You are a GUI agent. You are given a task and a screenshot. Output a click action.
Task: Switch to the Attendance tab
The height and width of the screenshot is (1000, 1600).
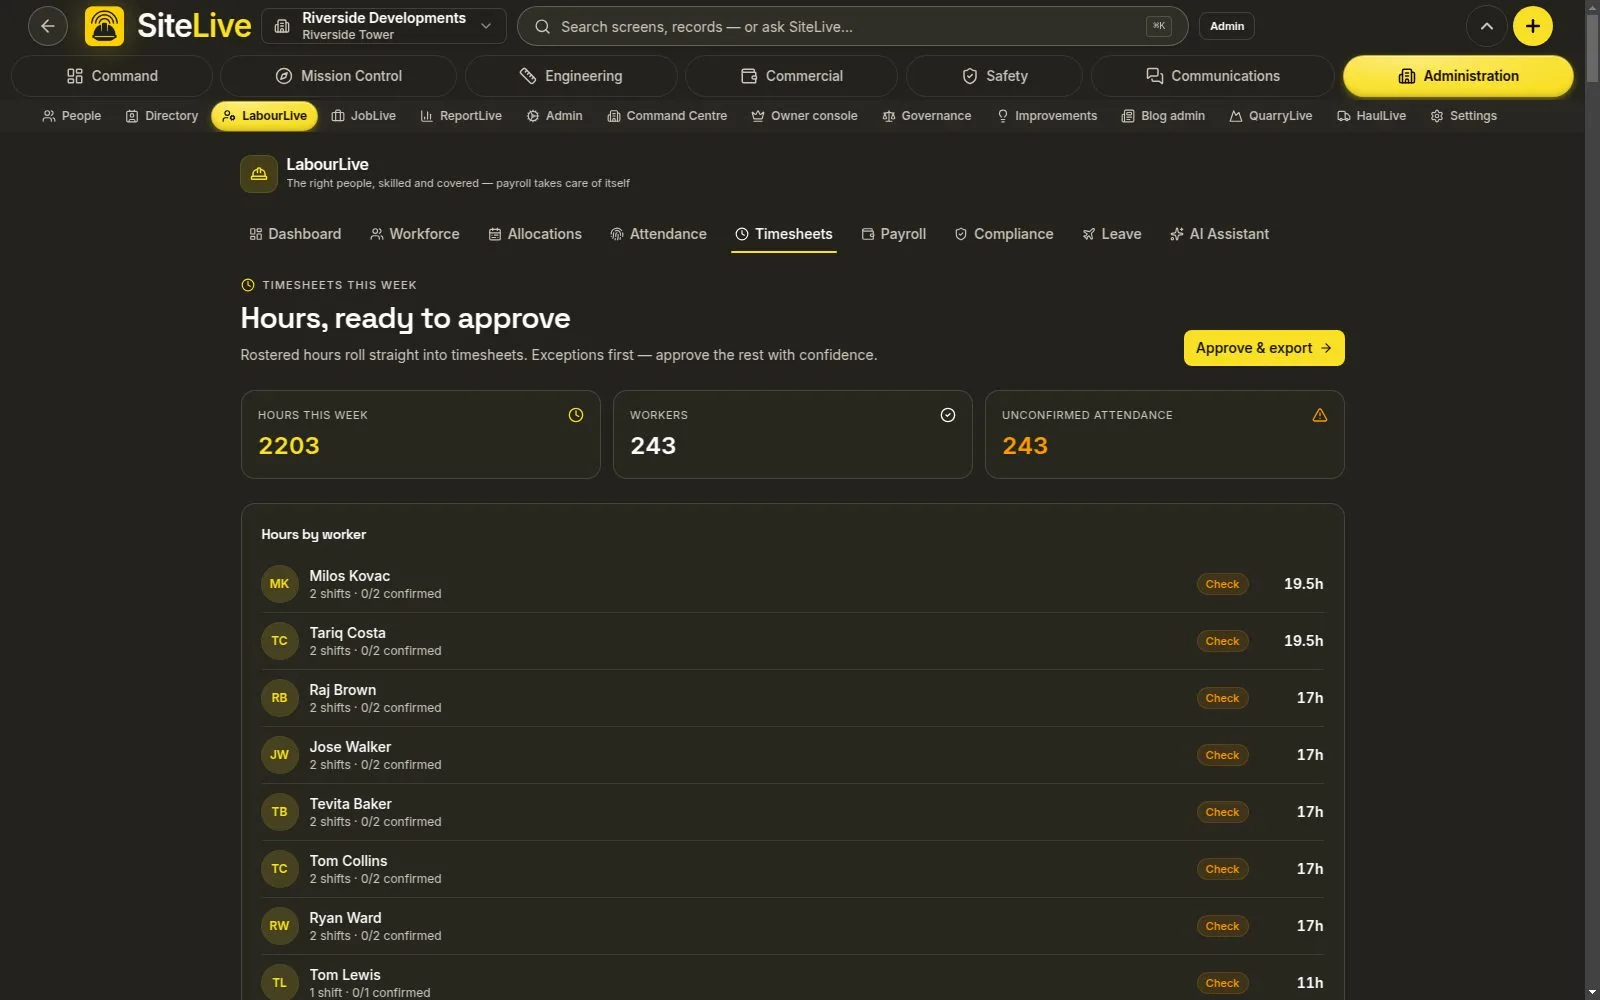pyautogui.click(x=658, y=234)
